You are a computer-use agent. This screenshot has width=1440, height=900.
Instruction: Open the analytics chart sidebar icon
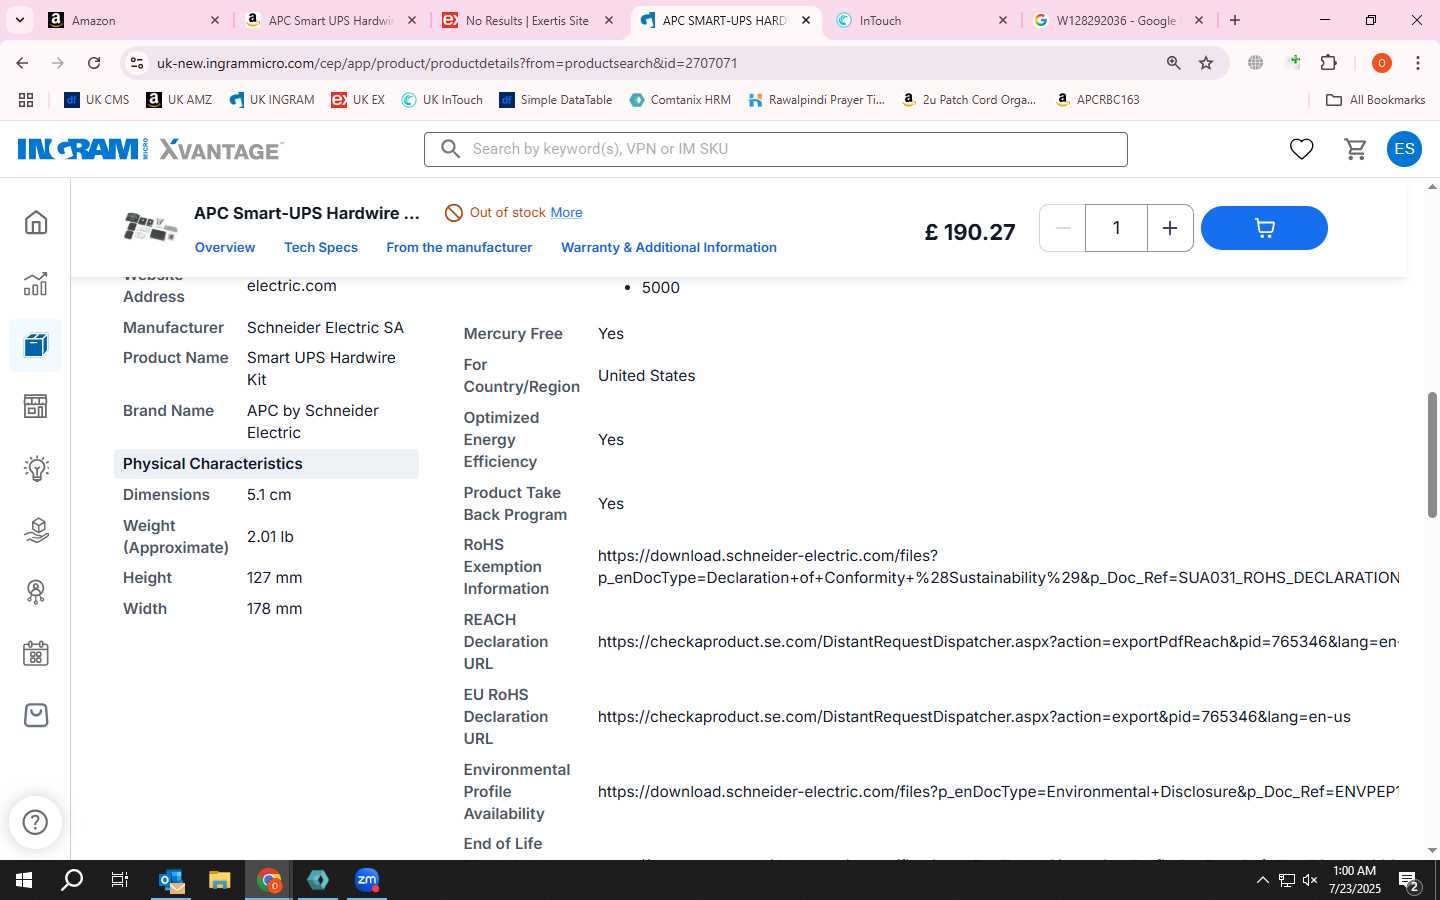tap(36, 284)
